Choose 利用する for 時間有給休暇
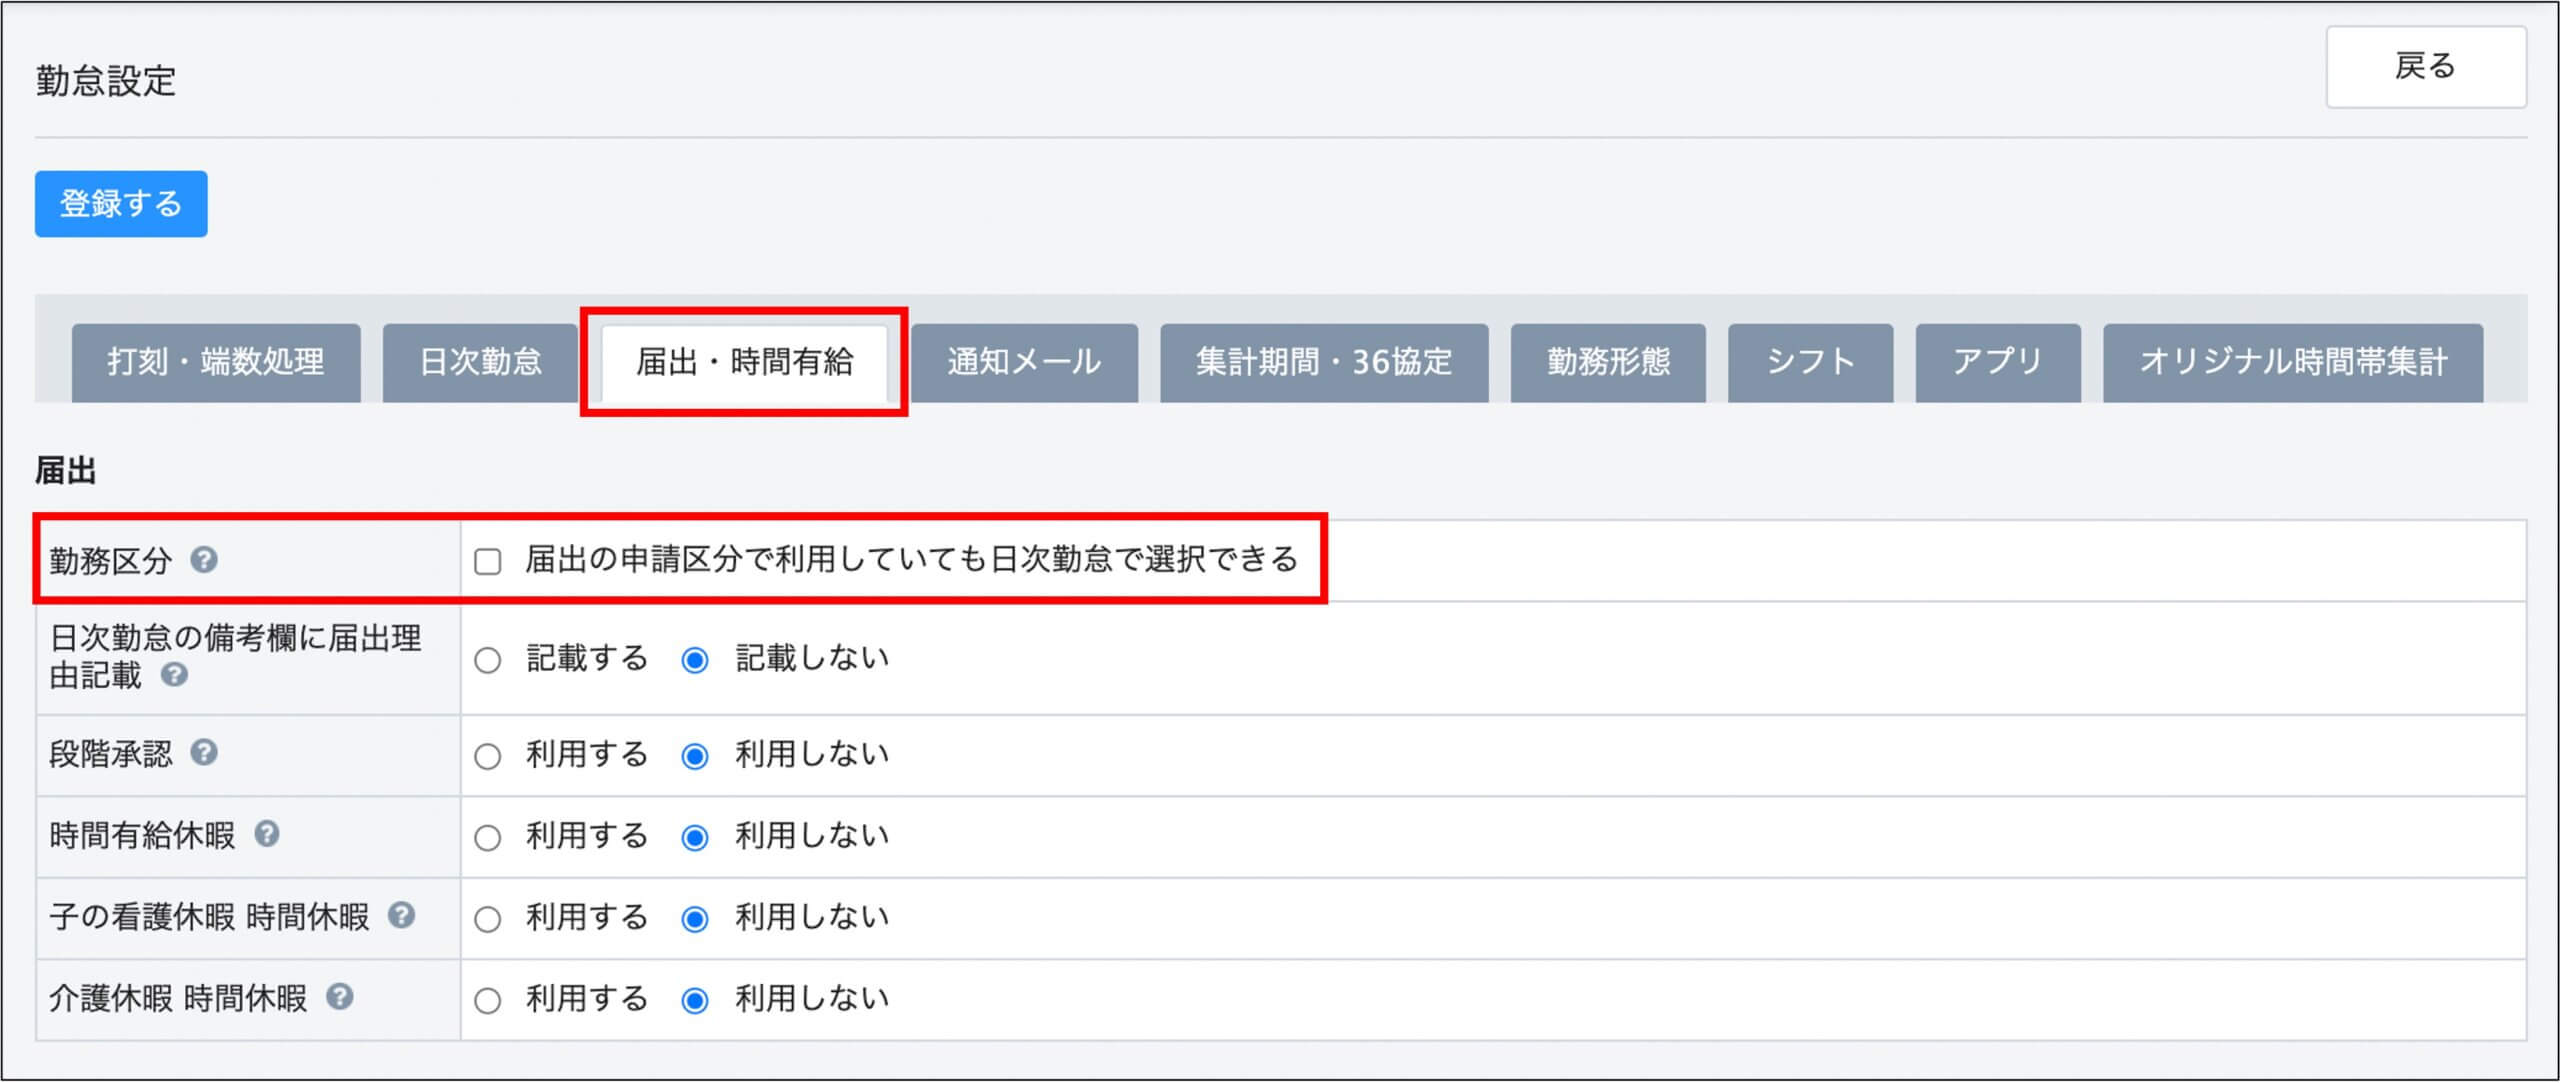 coord(488,837)
